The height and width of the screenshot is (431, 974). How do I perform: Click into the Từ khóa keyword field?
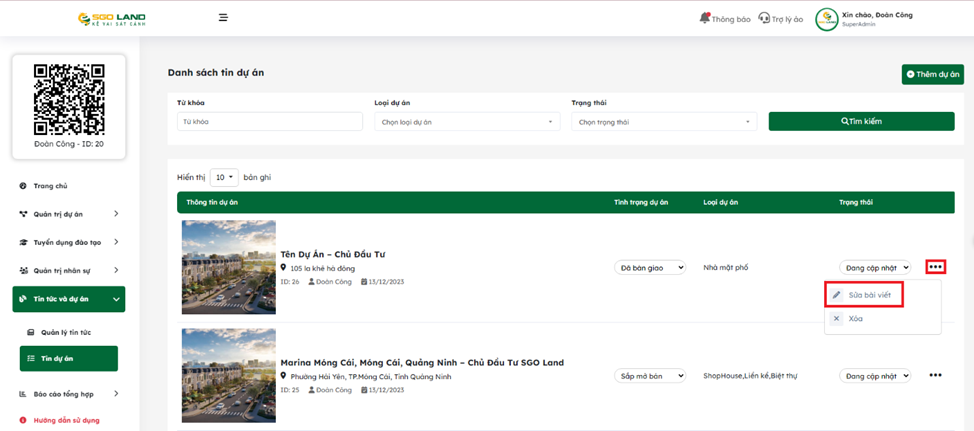pyautogui.click(x=270, y=122)
